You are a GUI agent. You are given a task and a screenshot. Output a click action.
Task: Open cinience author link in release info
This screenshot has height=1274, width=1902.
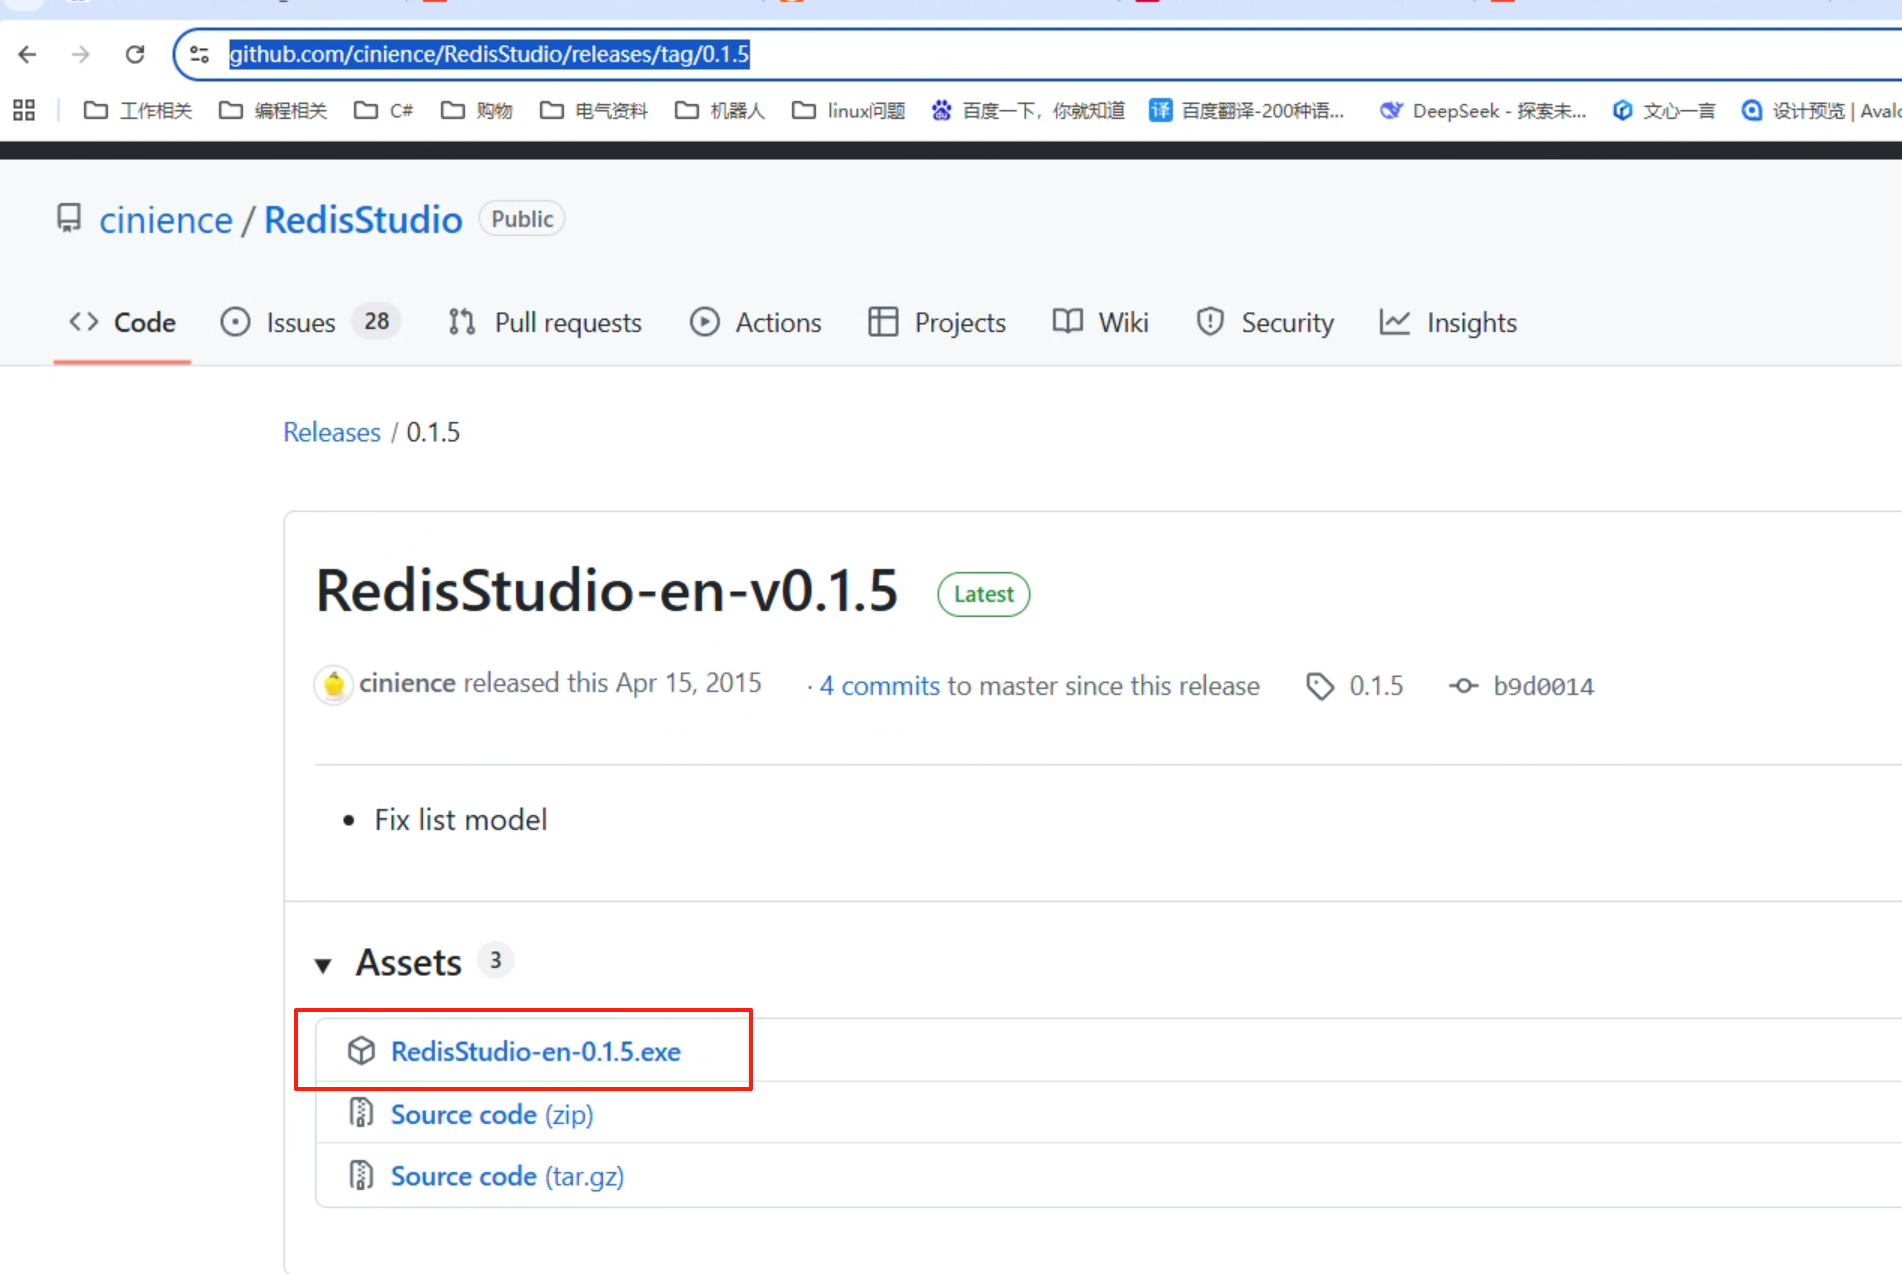coord(408,683)
